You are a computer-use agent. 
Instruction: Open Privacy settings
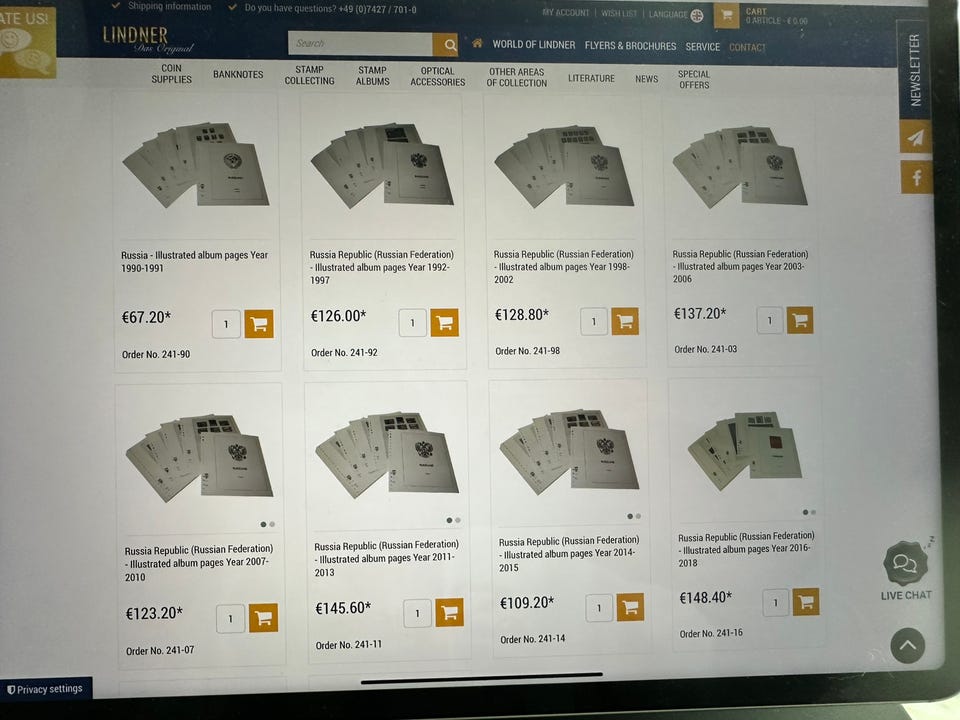pos(45,689)
